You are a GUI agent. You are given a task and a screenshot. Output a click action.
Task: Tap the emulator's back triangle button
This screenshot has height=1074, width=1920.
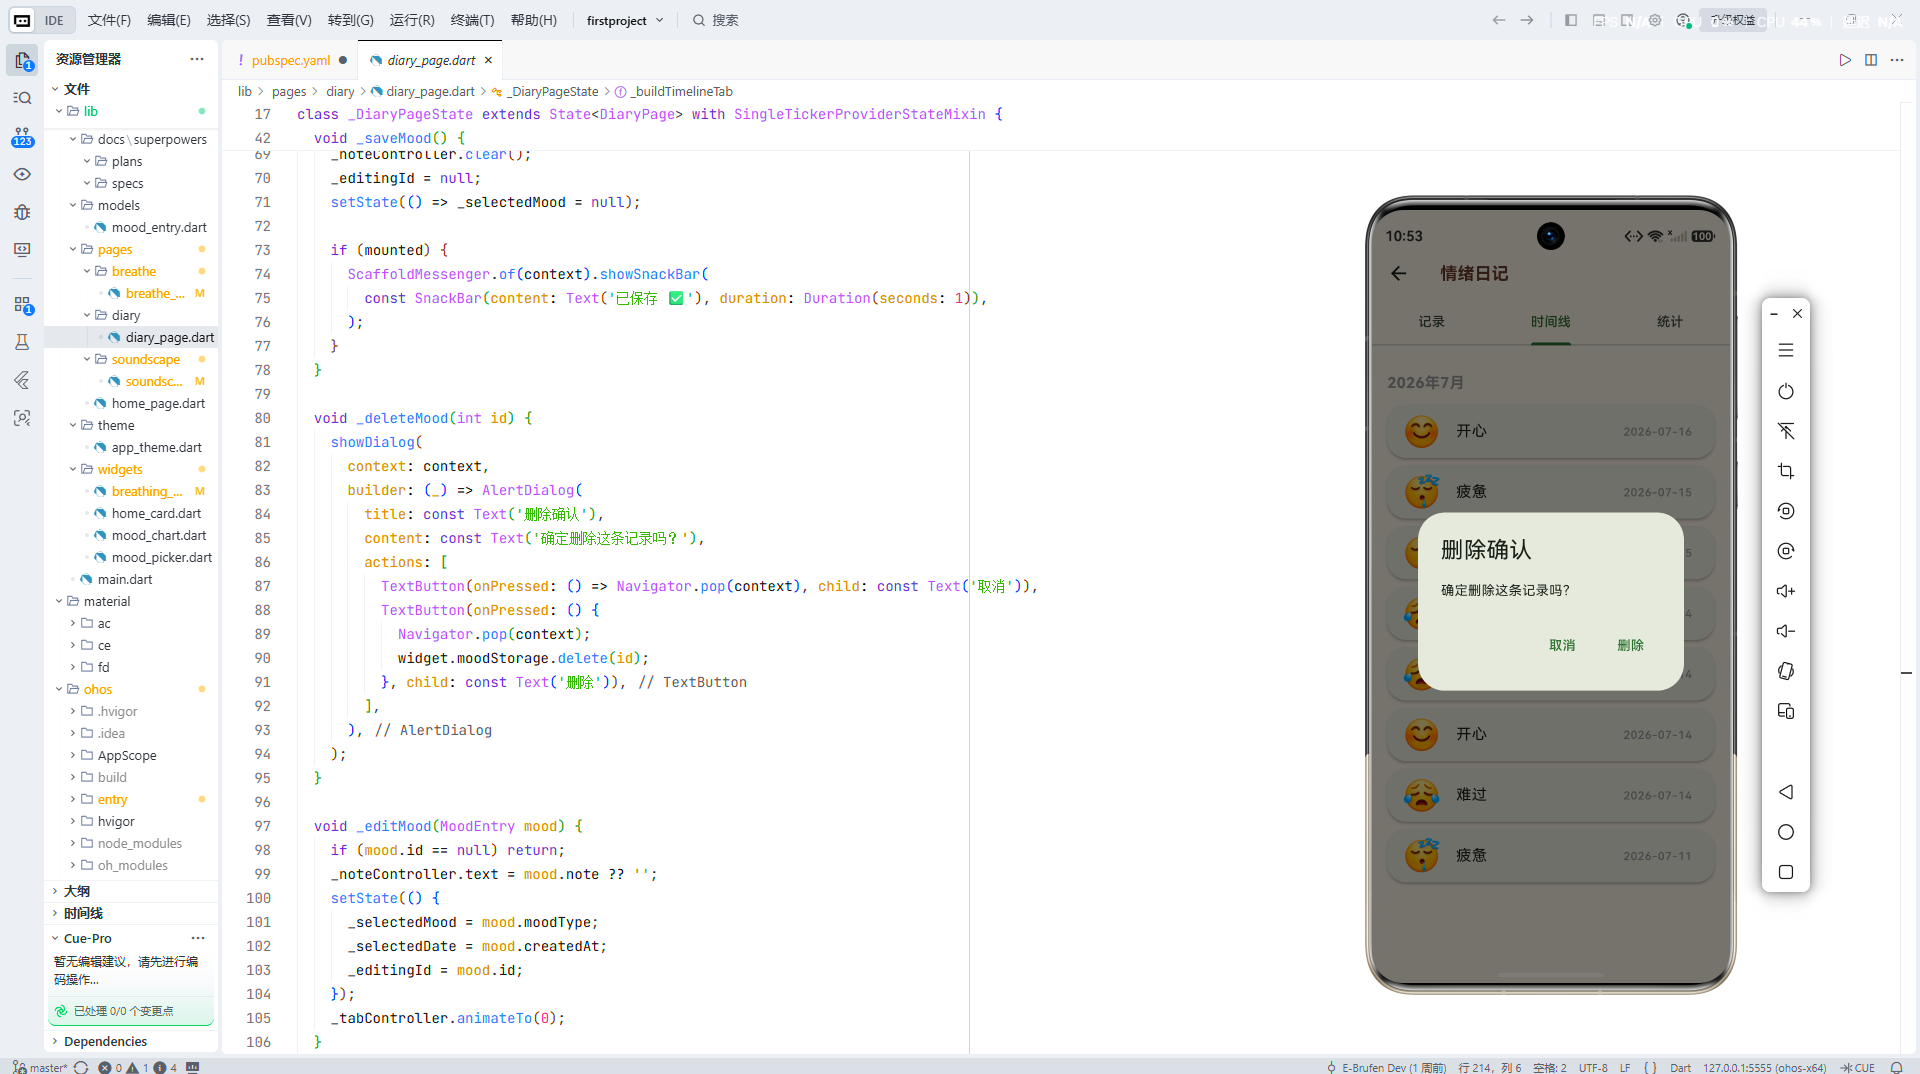click(x=1786, y=792)
